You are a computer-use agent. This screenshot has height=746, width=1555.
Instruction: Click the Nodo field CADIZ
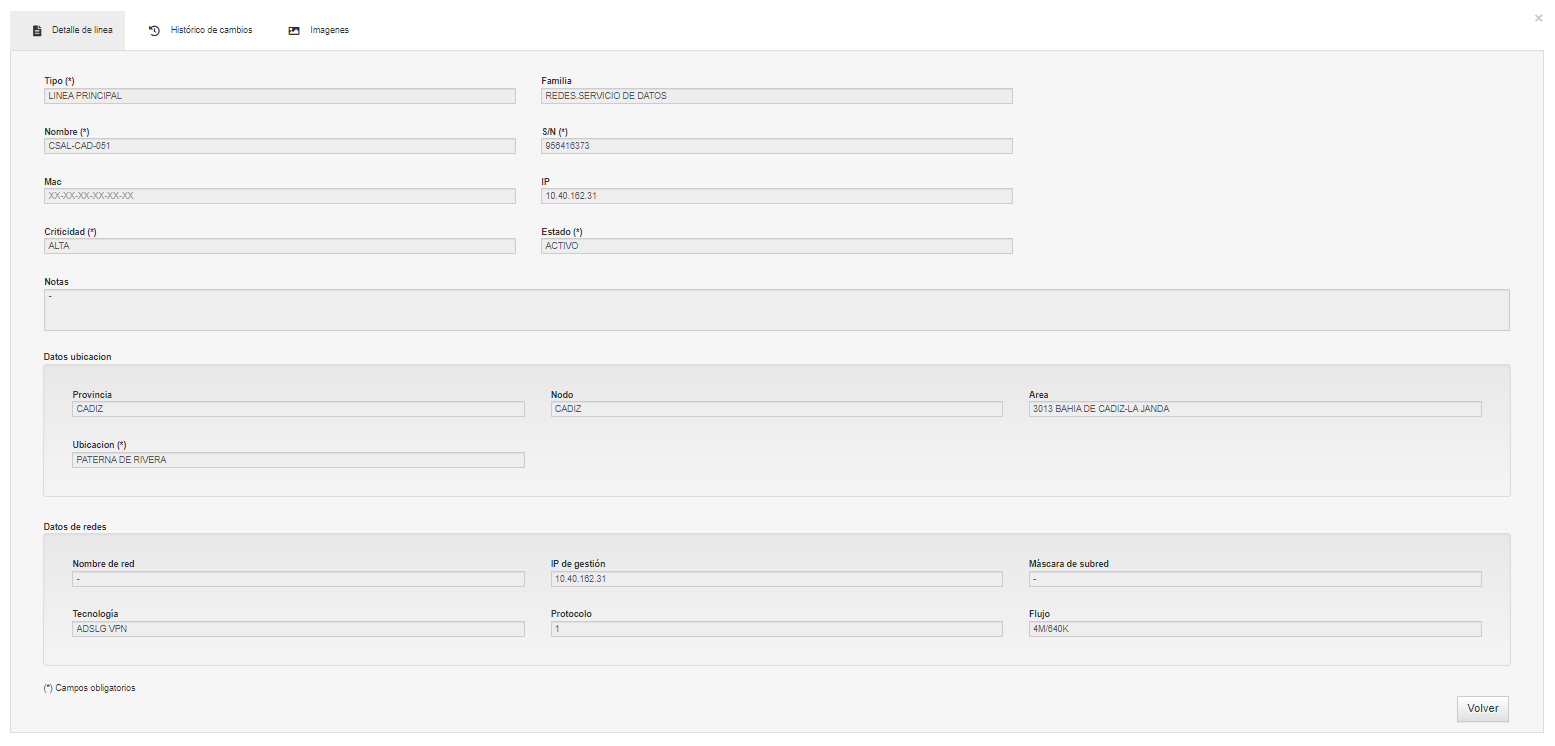pos(776,409)
